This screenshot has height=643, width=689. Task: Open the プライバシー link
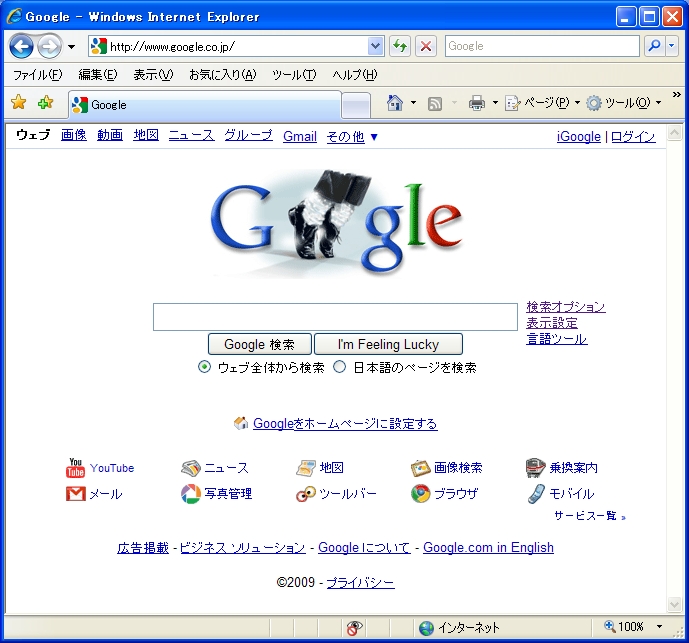click(360, 582)
